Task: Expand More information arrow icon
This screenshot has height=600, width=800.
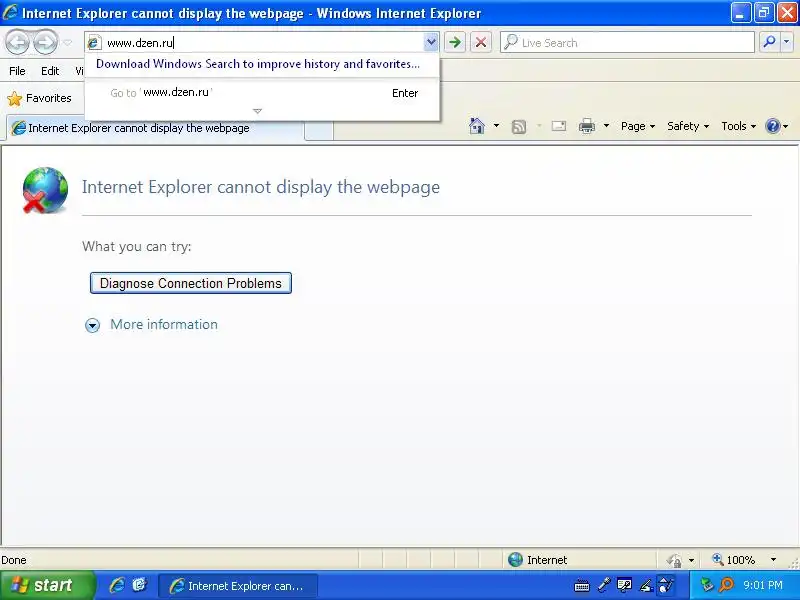Action: pos(92,325)
